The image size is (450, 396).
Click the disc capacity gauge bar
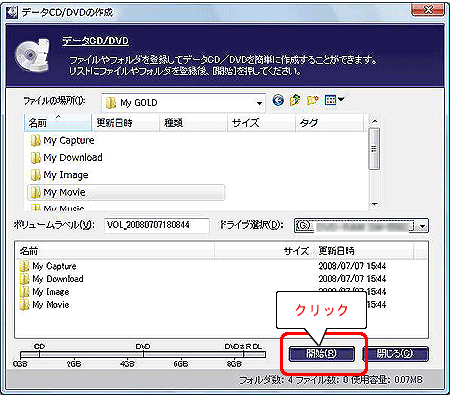143,354
